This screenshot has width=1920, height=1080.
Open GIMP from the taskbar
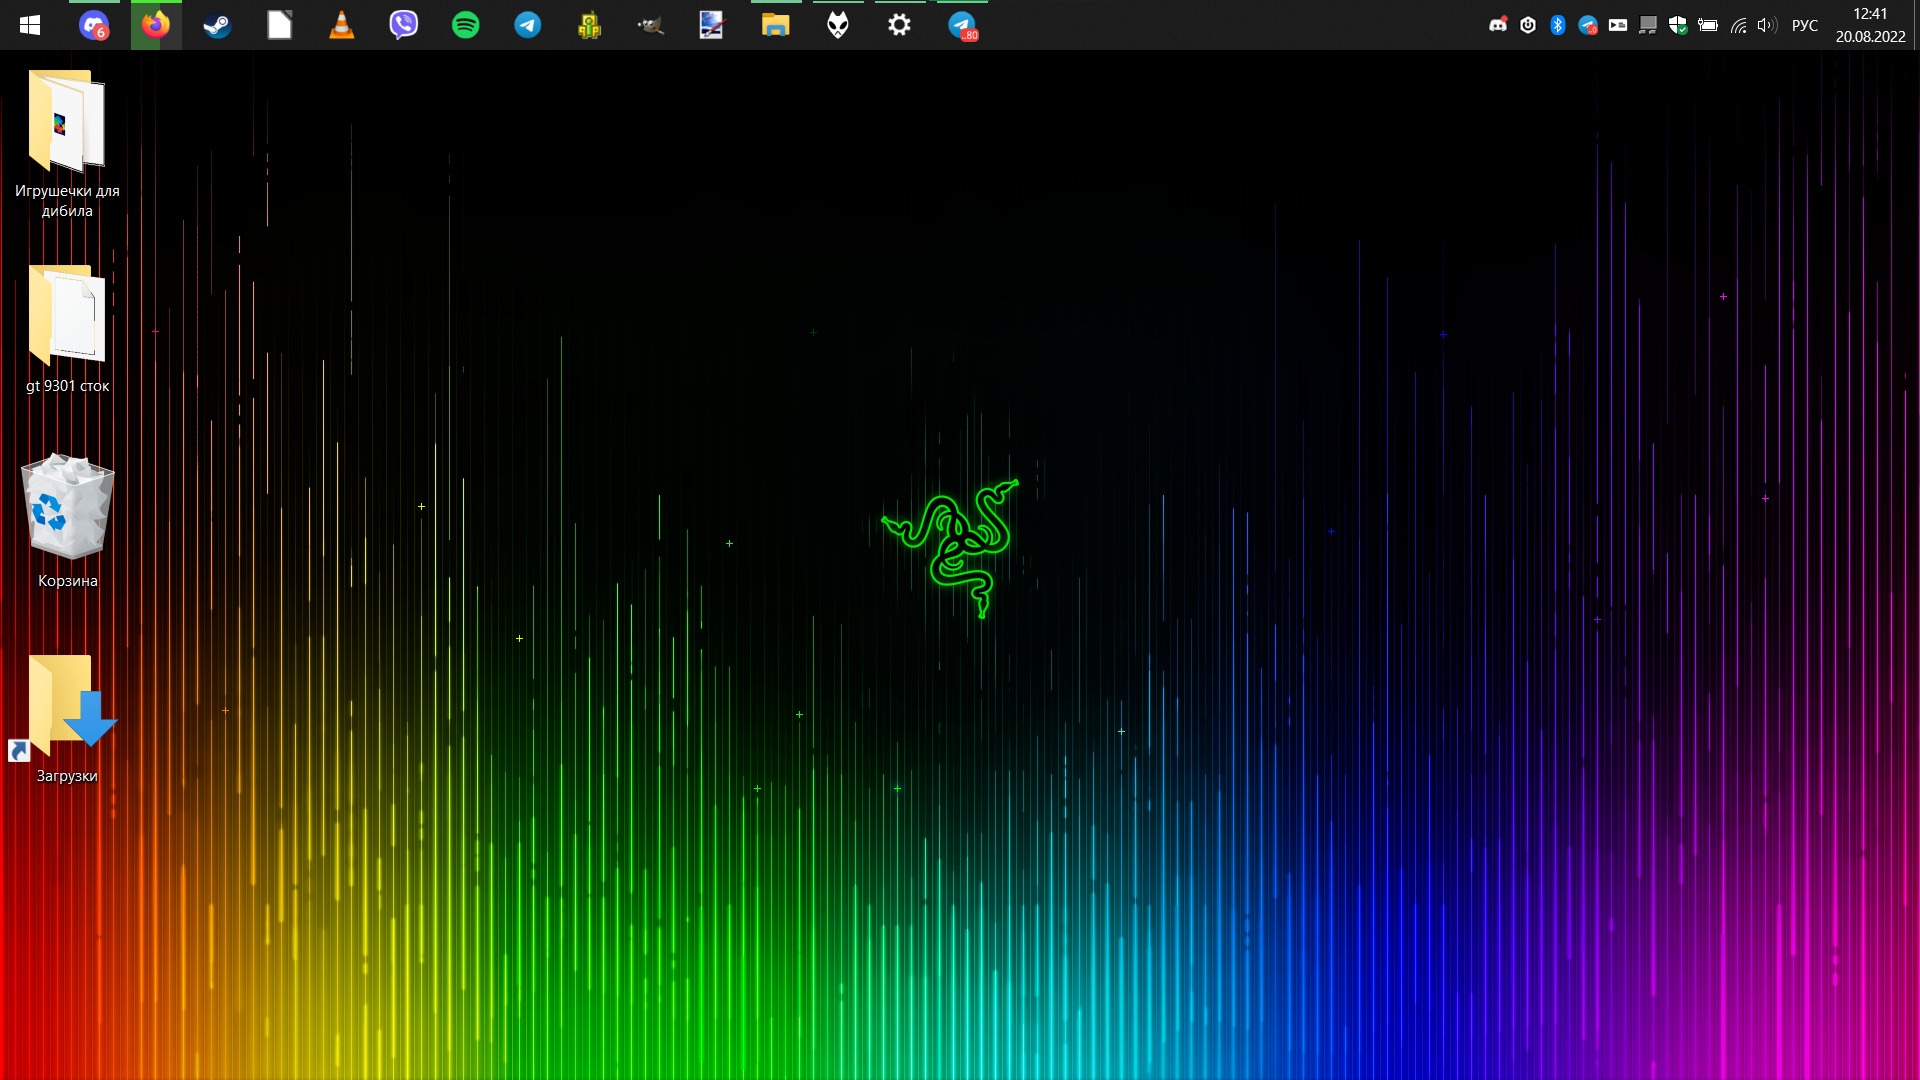(x=651, y=25)
